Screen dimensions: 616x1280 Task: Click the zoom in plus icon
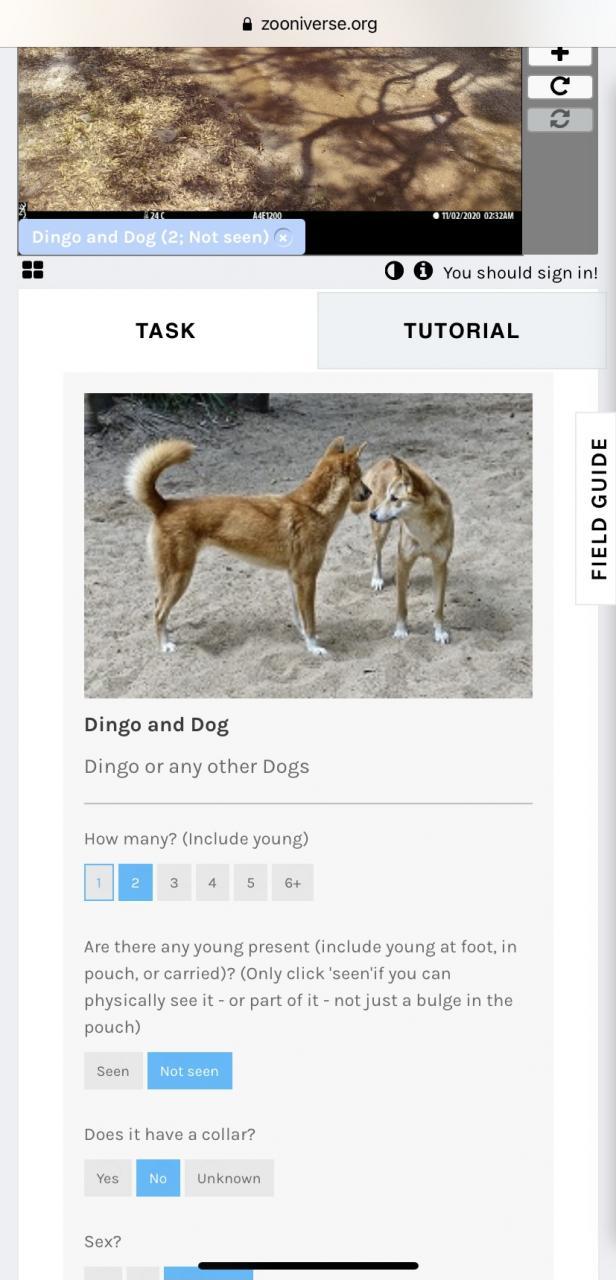[560, 55]
